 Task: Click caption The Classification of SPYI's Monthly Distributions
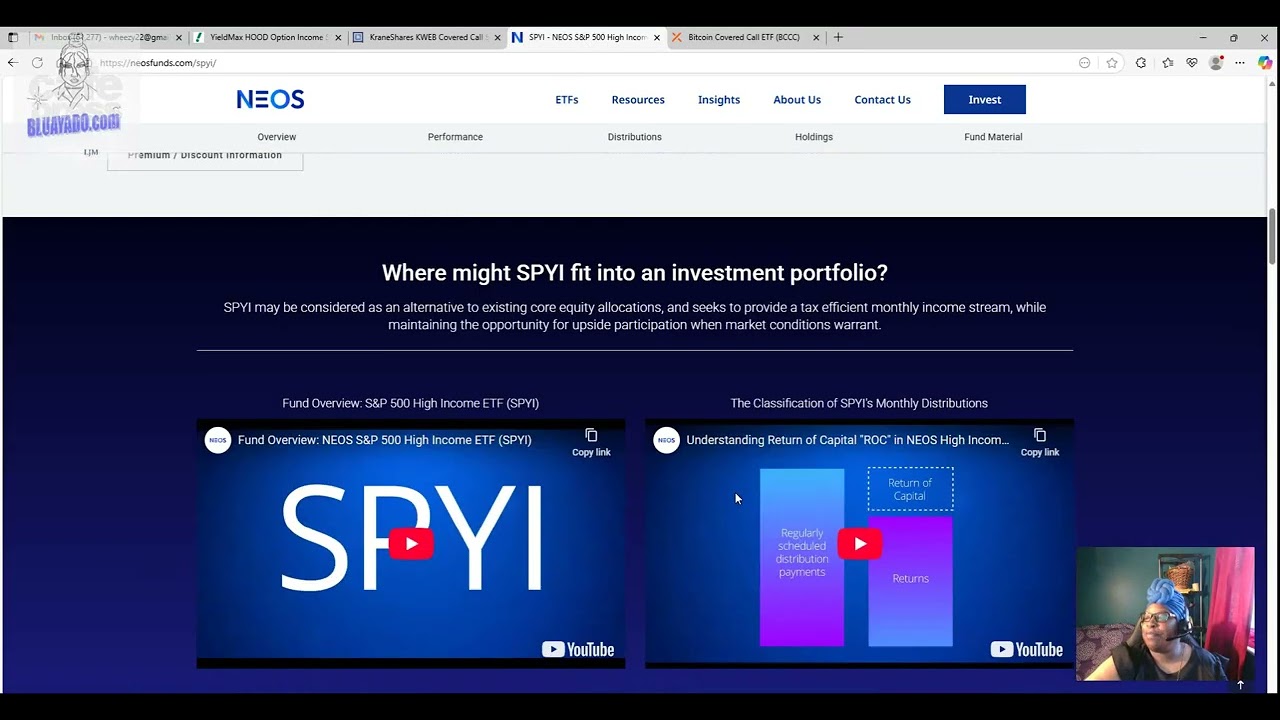(x=859, y=403)
